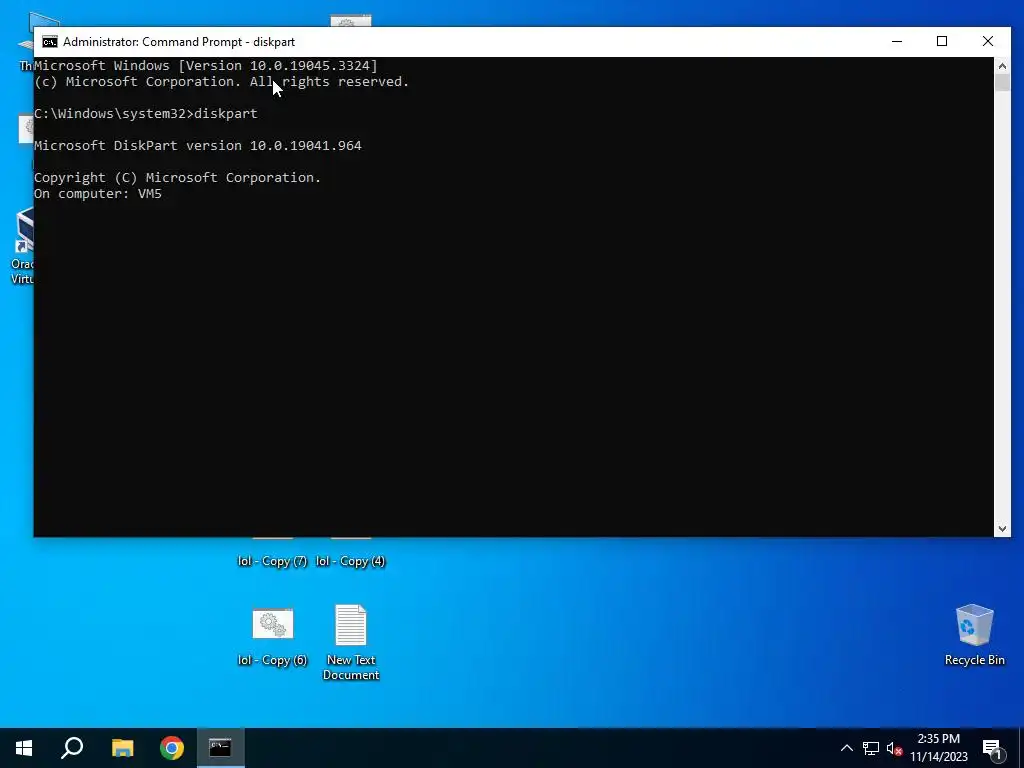
Task: Select the Recycle Bin desktop icon
Action: pyautogui.click(x=974, y=634)
